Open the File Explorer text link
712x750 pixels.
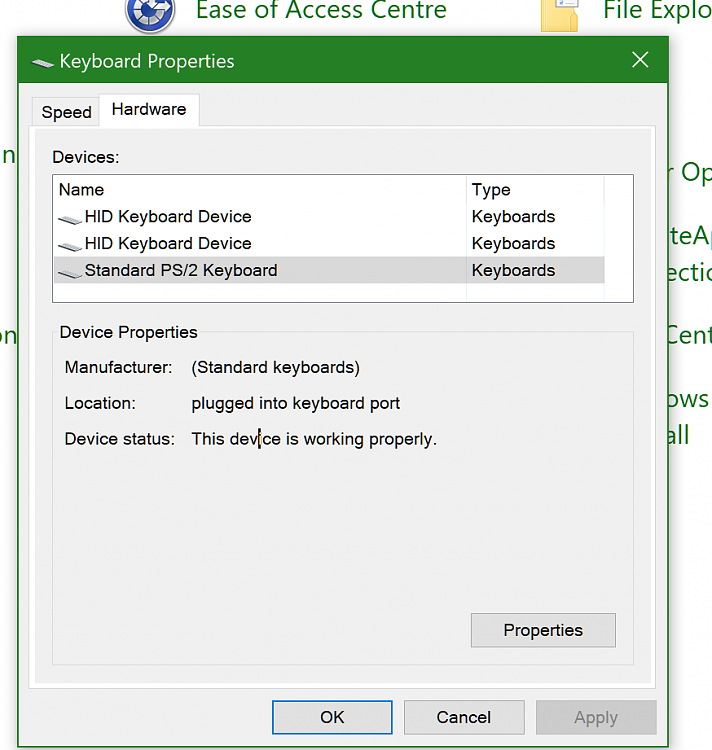tap(655, 12)
